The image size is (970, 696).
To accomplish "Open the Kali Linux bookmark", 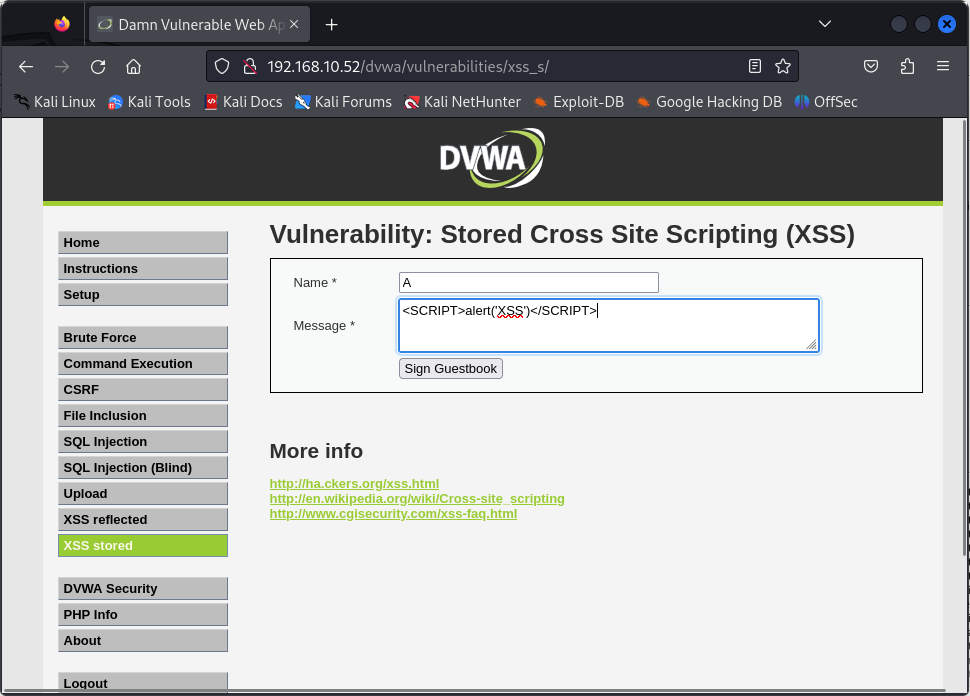I will click(x=55, y=102).
